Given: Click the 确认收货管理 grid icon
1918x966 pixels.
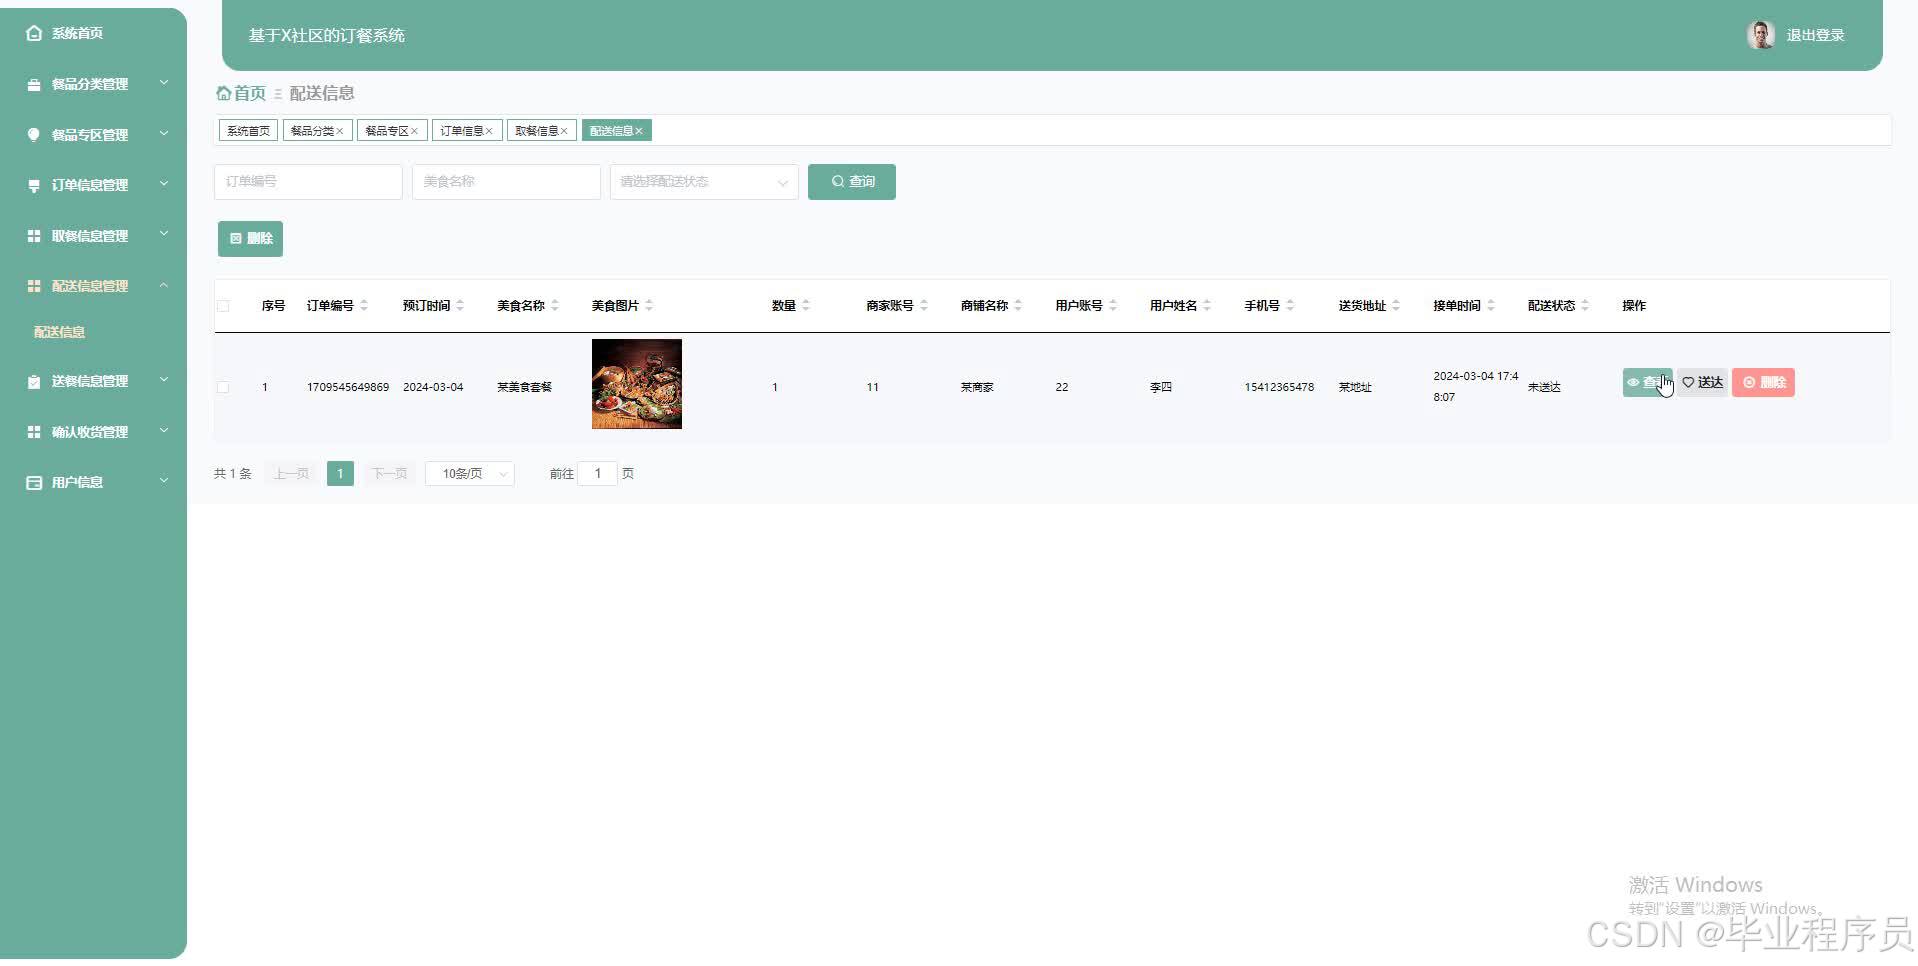Looking at the screenshot, I should click(34, 432).
